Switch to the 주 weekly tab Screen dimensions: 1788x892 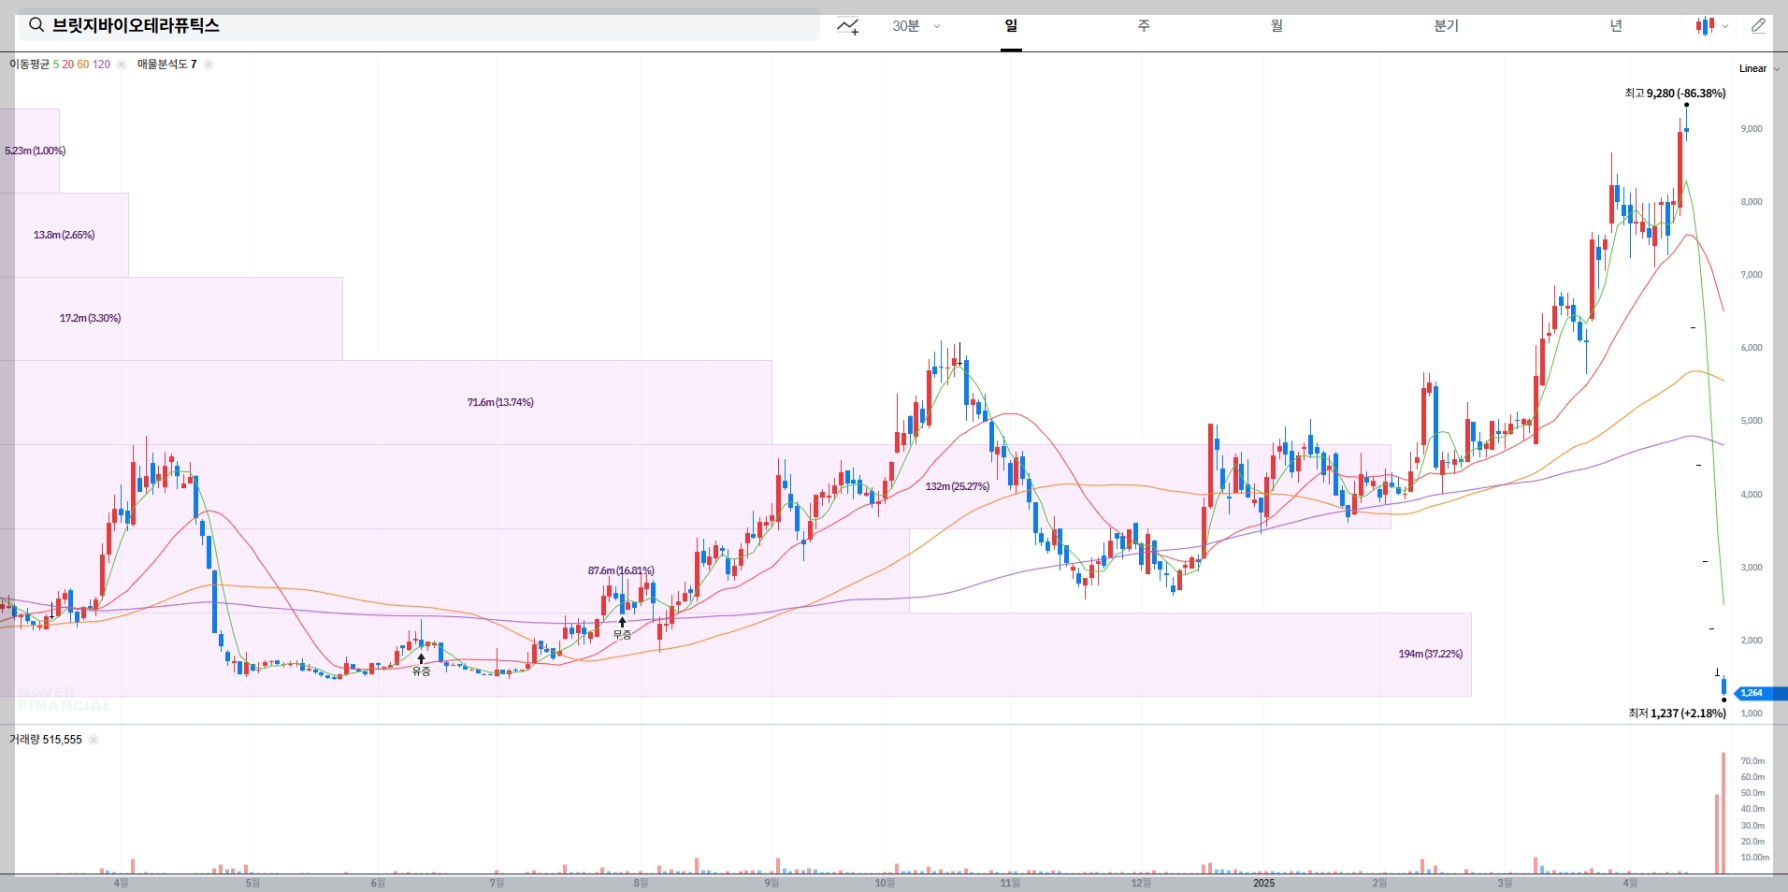pyautogui.click(x=1144, y=26)
